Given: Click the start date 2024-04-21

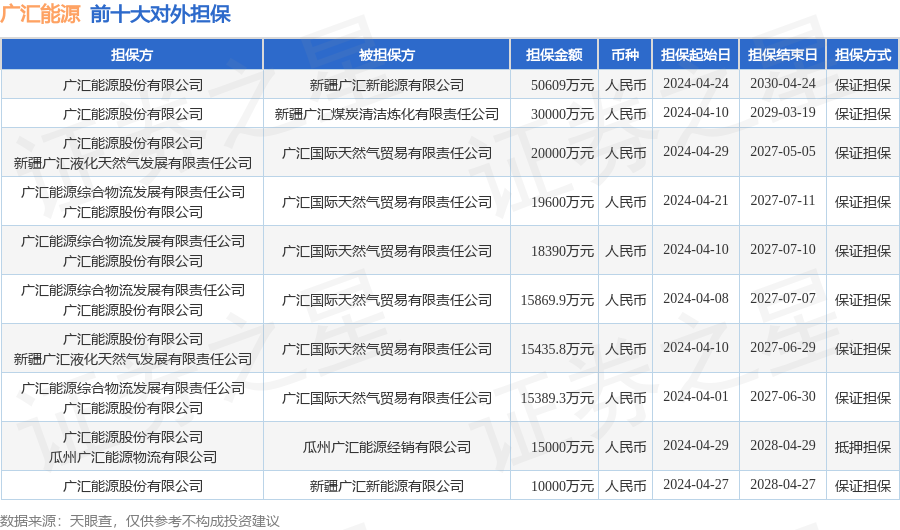Looking at the screenshot, I should 696,200.
